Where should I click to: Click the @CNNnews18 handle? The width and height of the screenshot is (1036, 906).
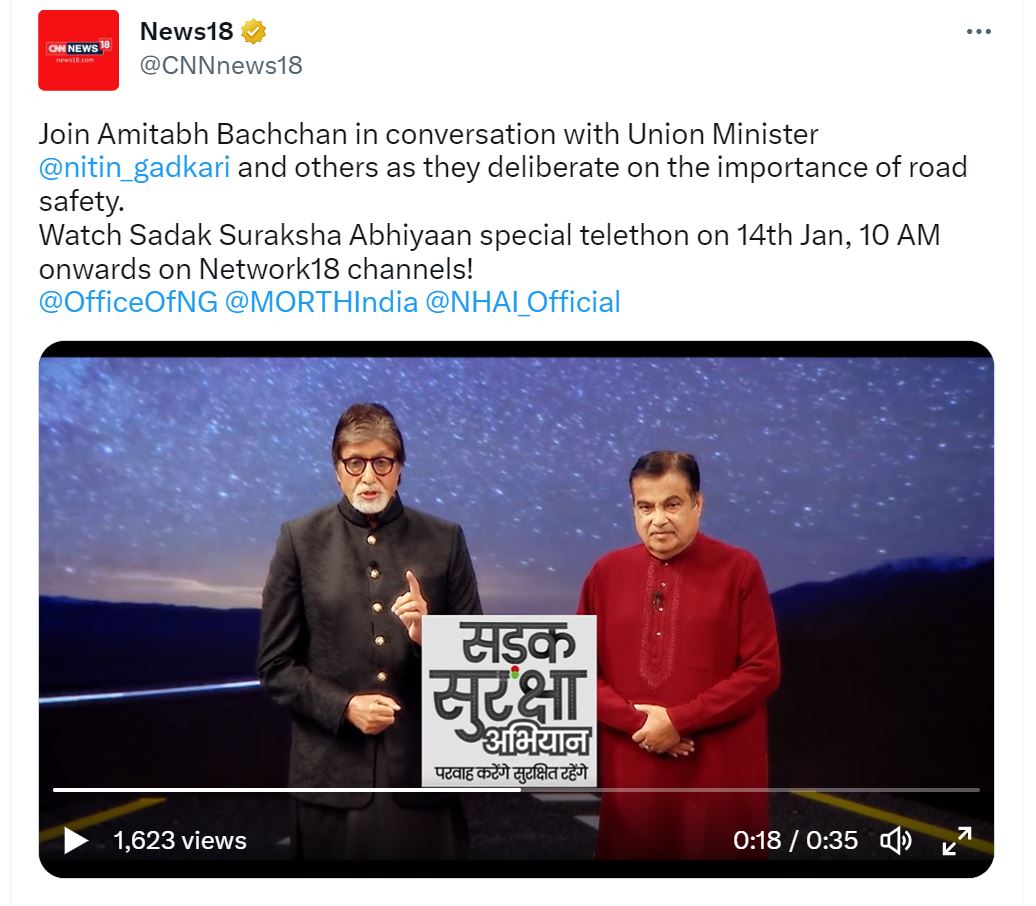(x=221, y=65)
